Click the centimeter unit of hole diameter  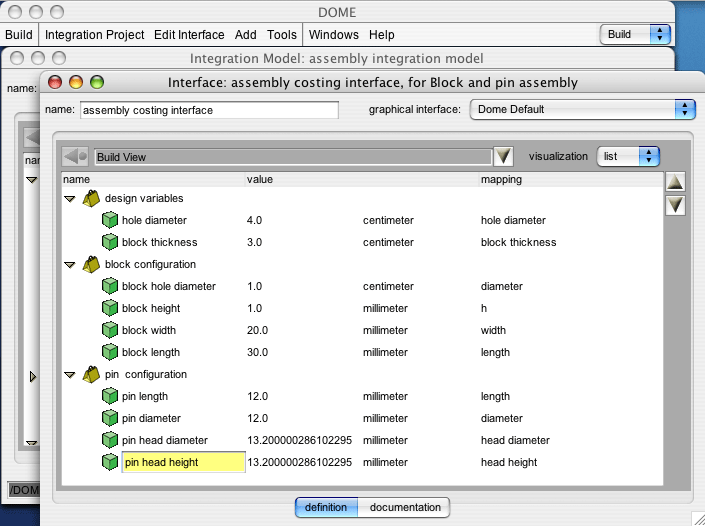click(388, 220)
